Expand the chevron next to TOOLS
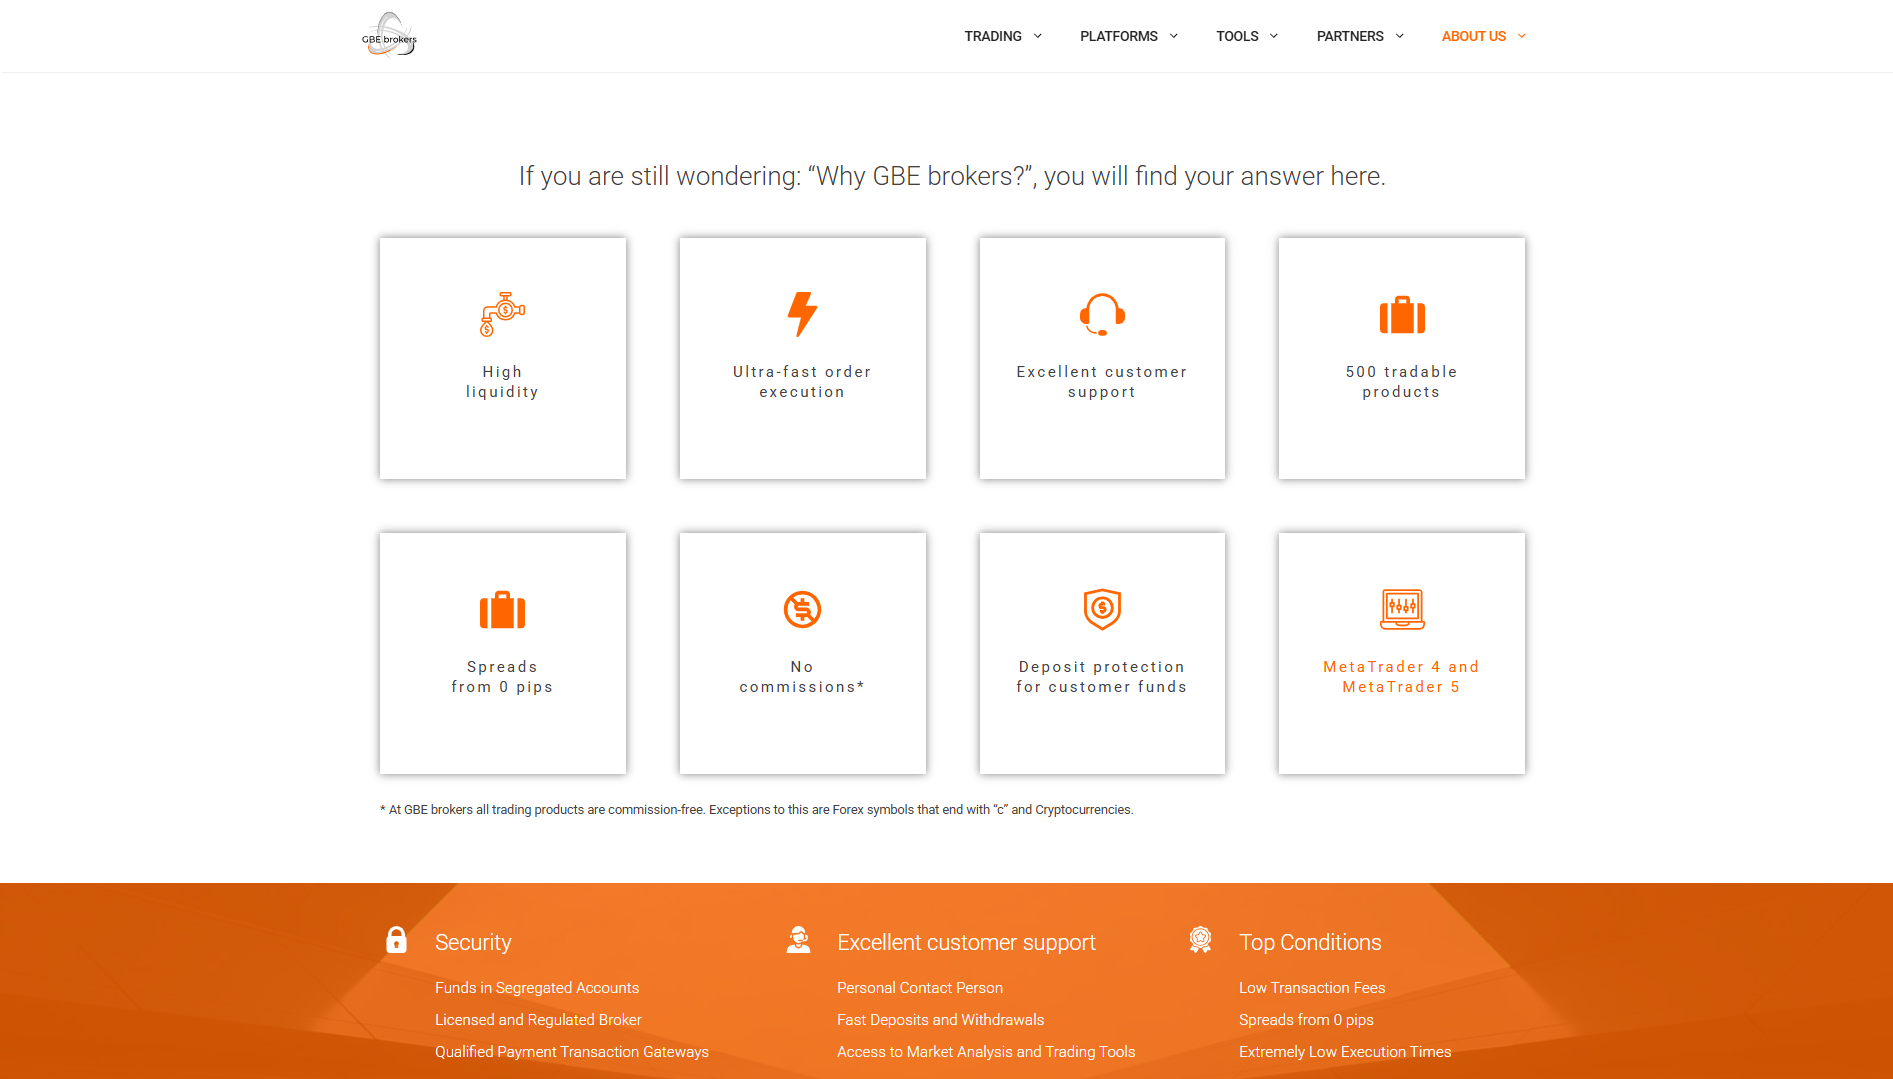1893x1079 pixels. 1273,36
